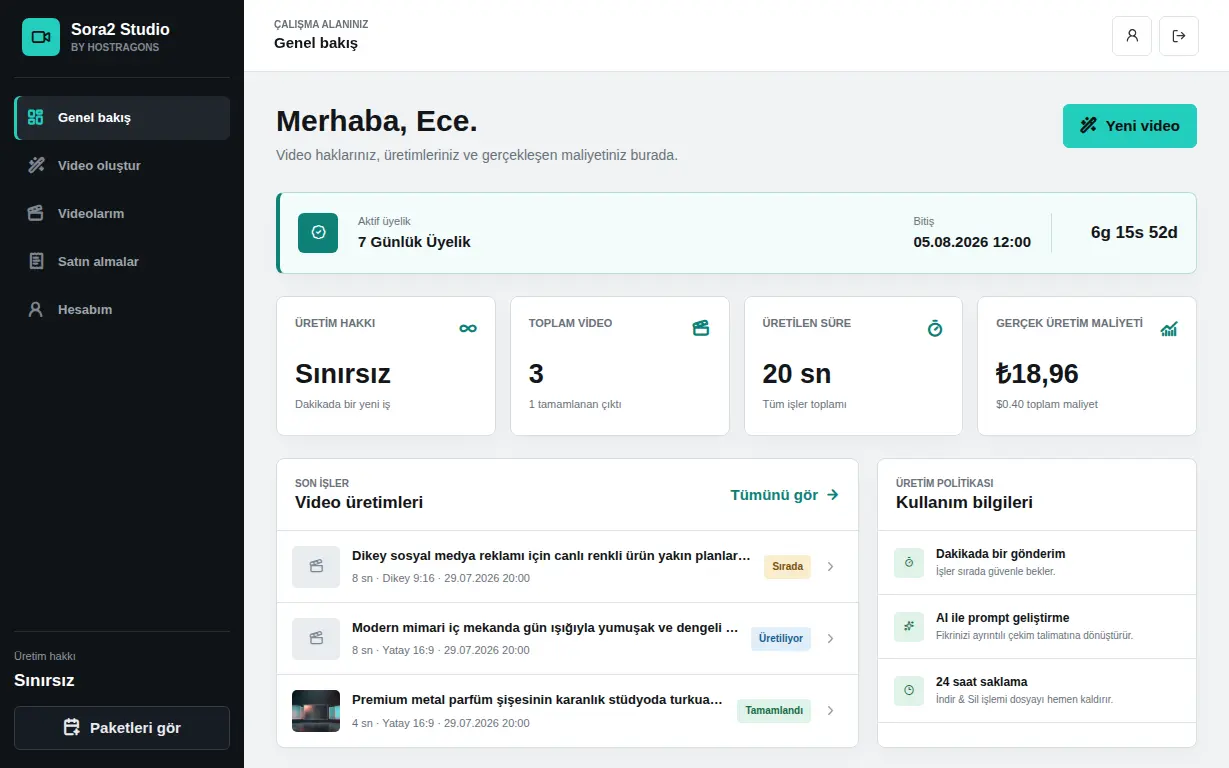Expand the Tamamlandı video row chevron
1229x768 pixels.
[830, 711]
